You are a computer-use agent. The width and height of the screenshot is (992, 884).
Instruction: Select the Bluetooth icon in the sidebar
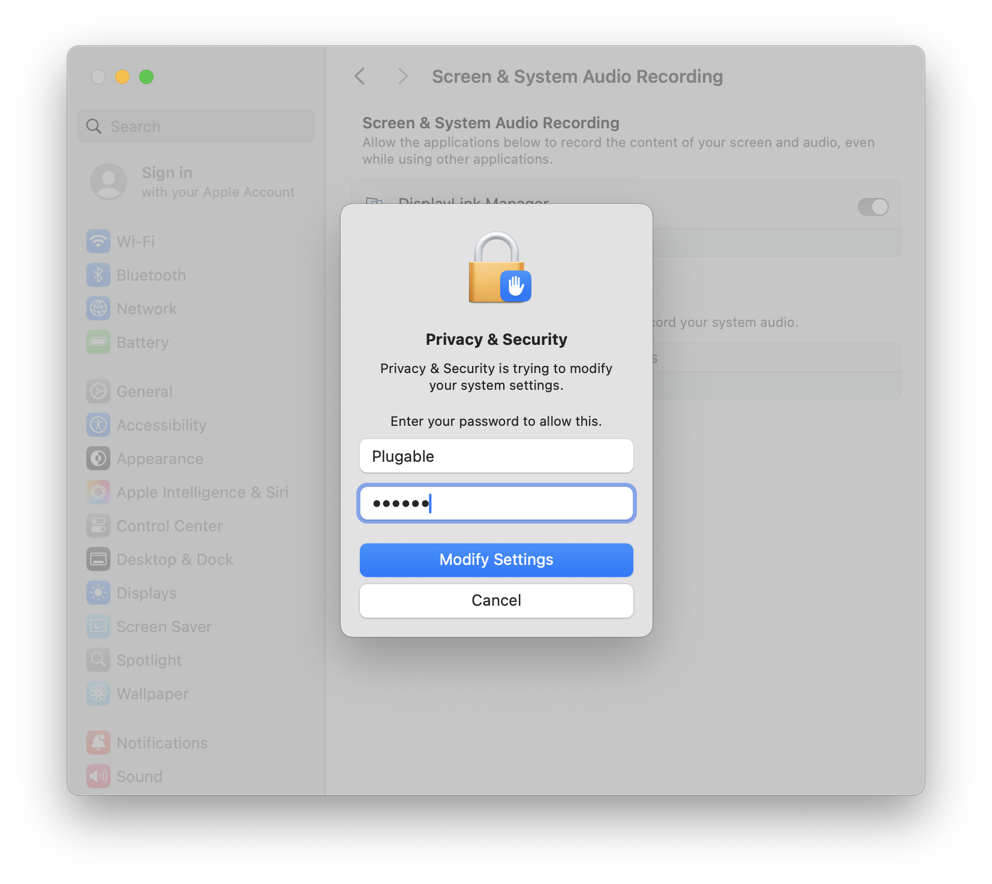[97, 275]
